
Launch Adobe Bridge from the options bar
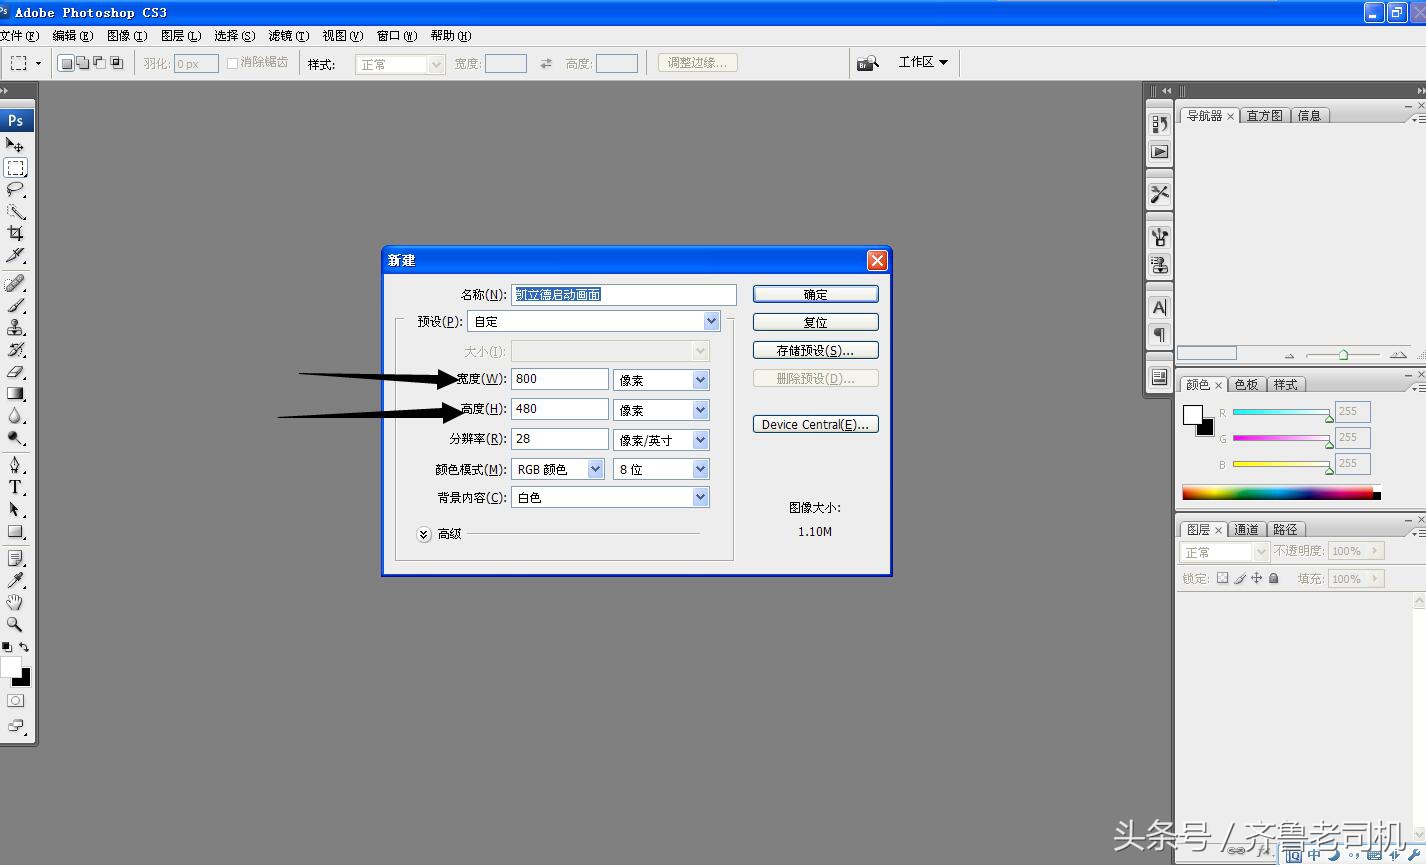point(867,63)
